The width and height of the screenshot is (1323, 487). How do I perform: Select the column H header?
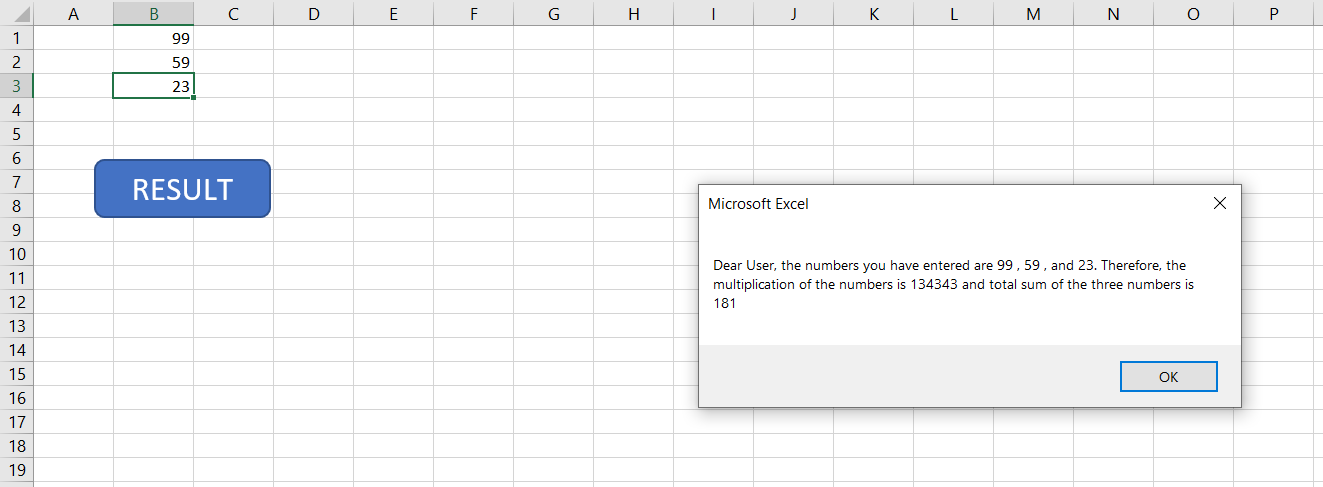pos(633,14)
